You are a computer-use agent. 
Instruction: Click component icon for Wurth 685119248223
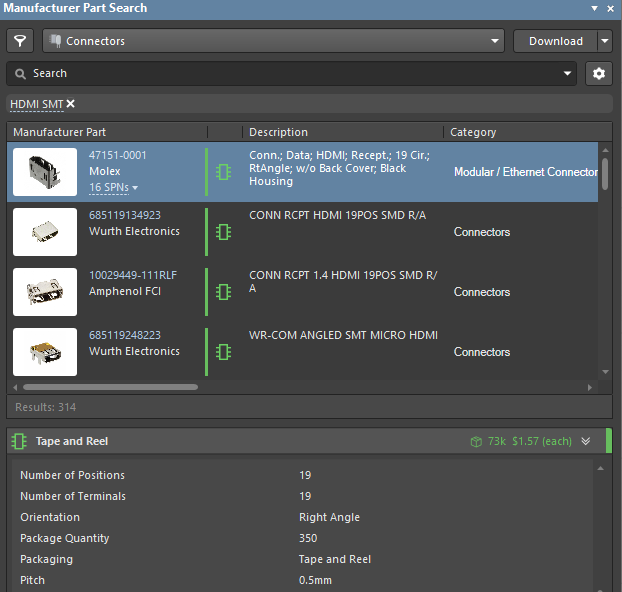pos(224,352)
